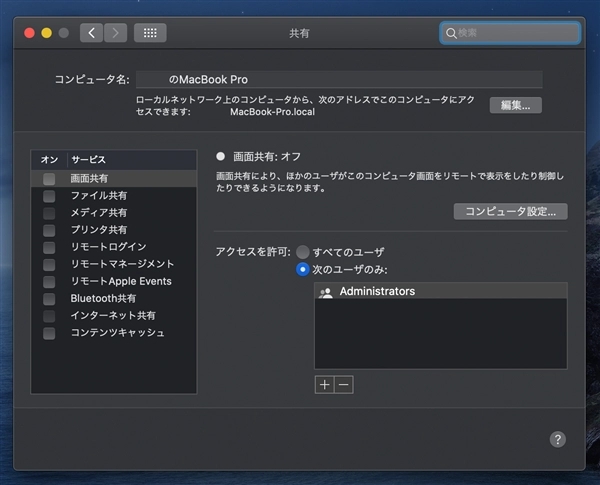Select the 画面共有 service row label
The height and width of the screenshot is (485, 600).
pyautogui.click(x=89, y=178)
